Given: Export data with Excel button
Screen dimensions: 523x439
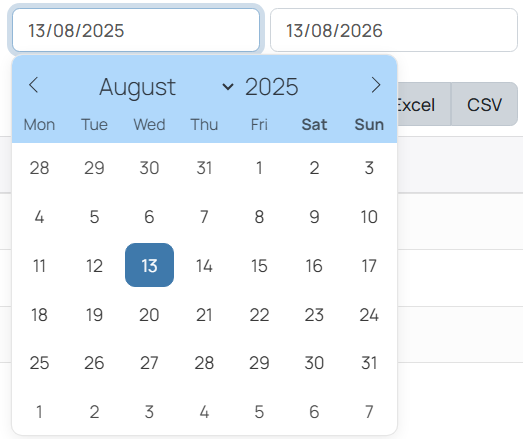Looking at the screenshot, I should (x=424, y=104).
